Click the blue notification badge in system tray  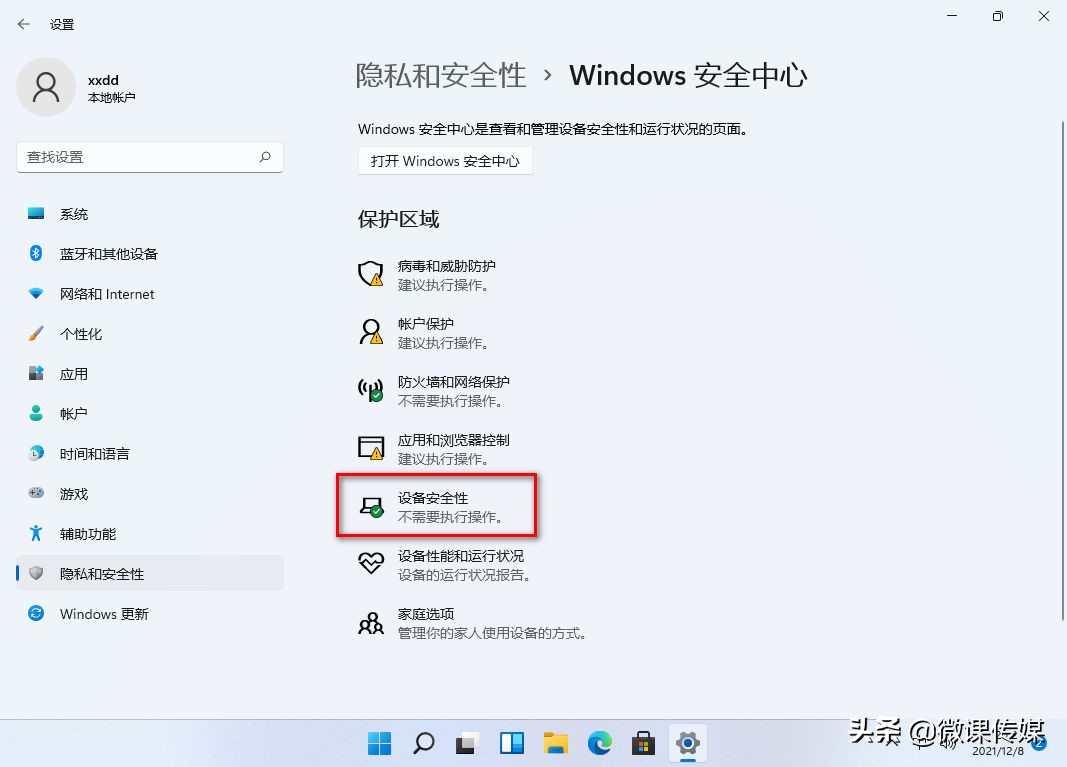click(1039, 743)
